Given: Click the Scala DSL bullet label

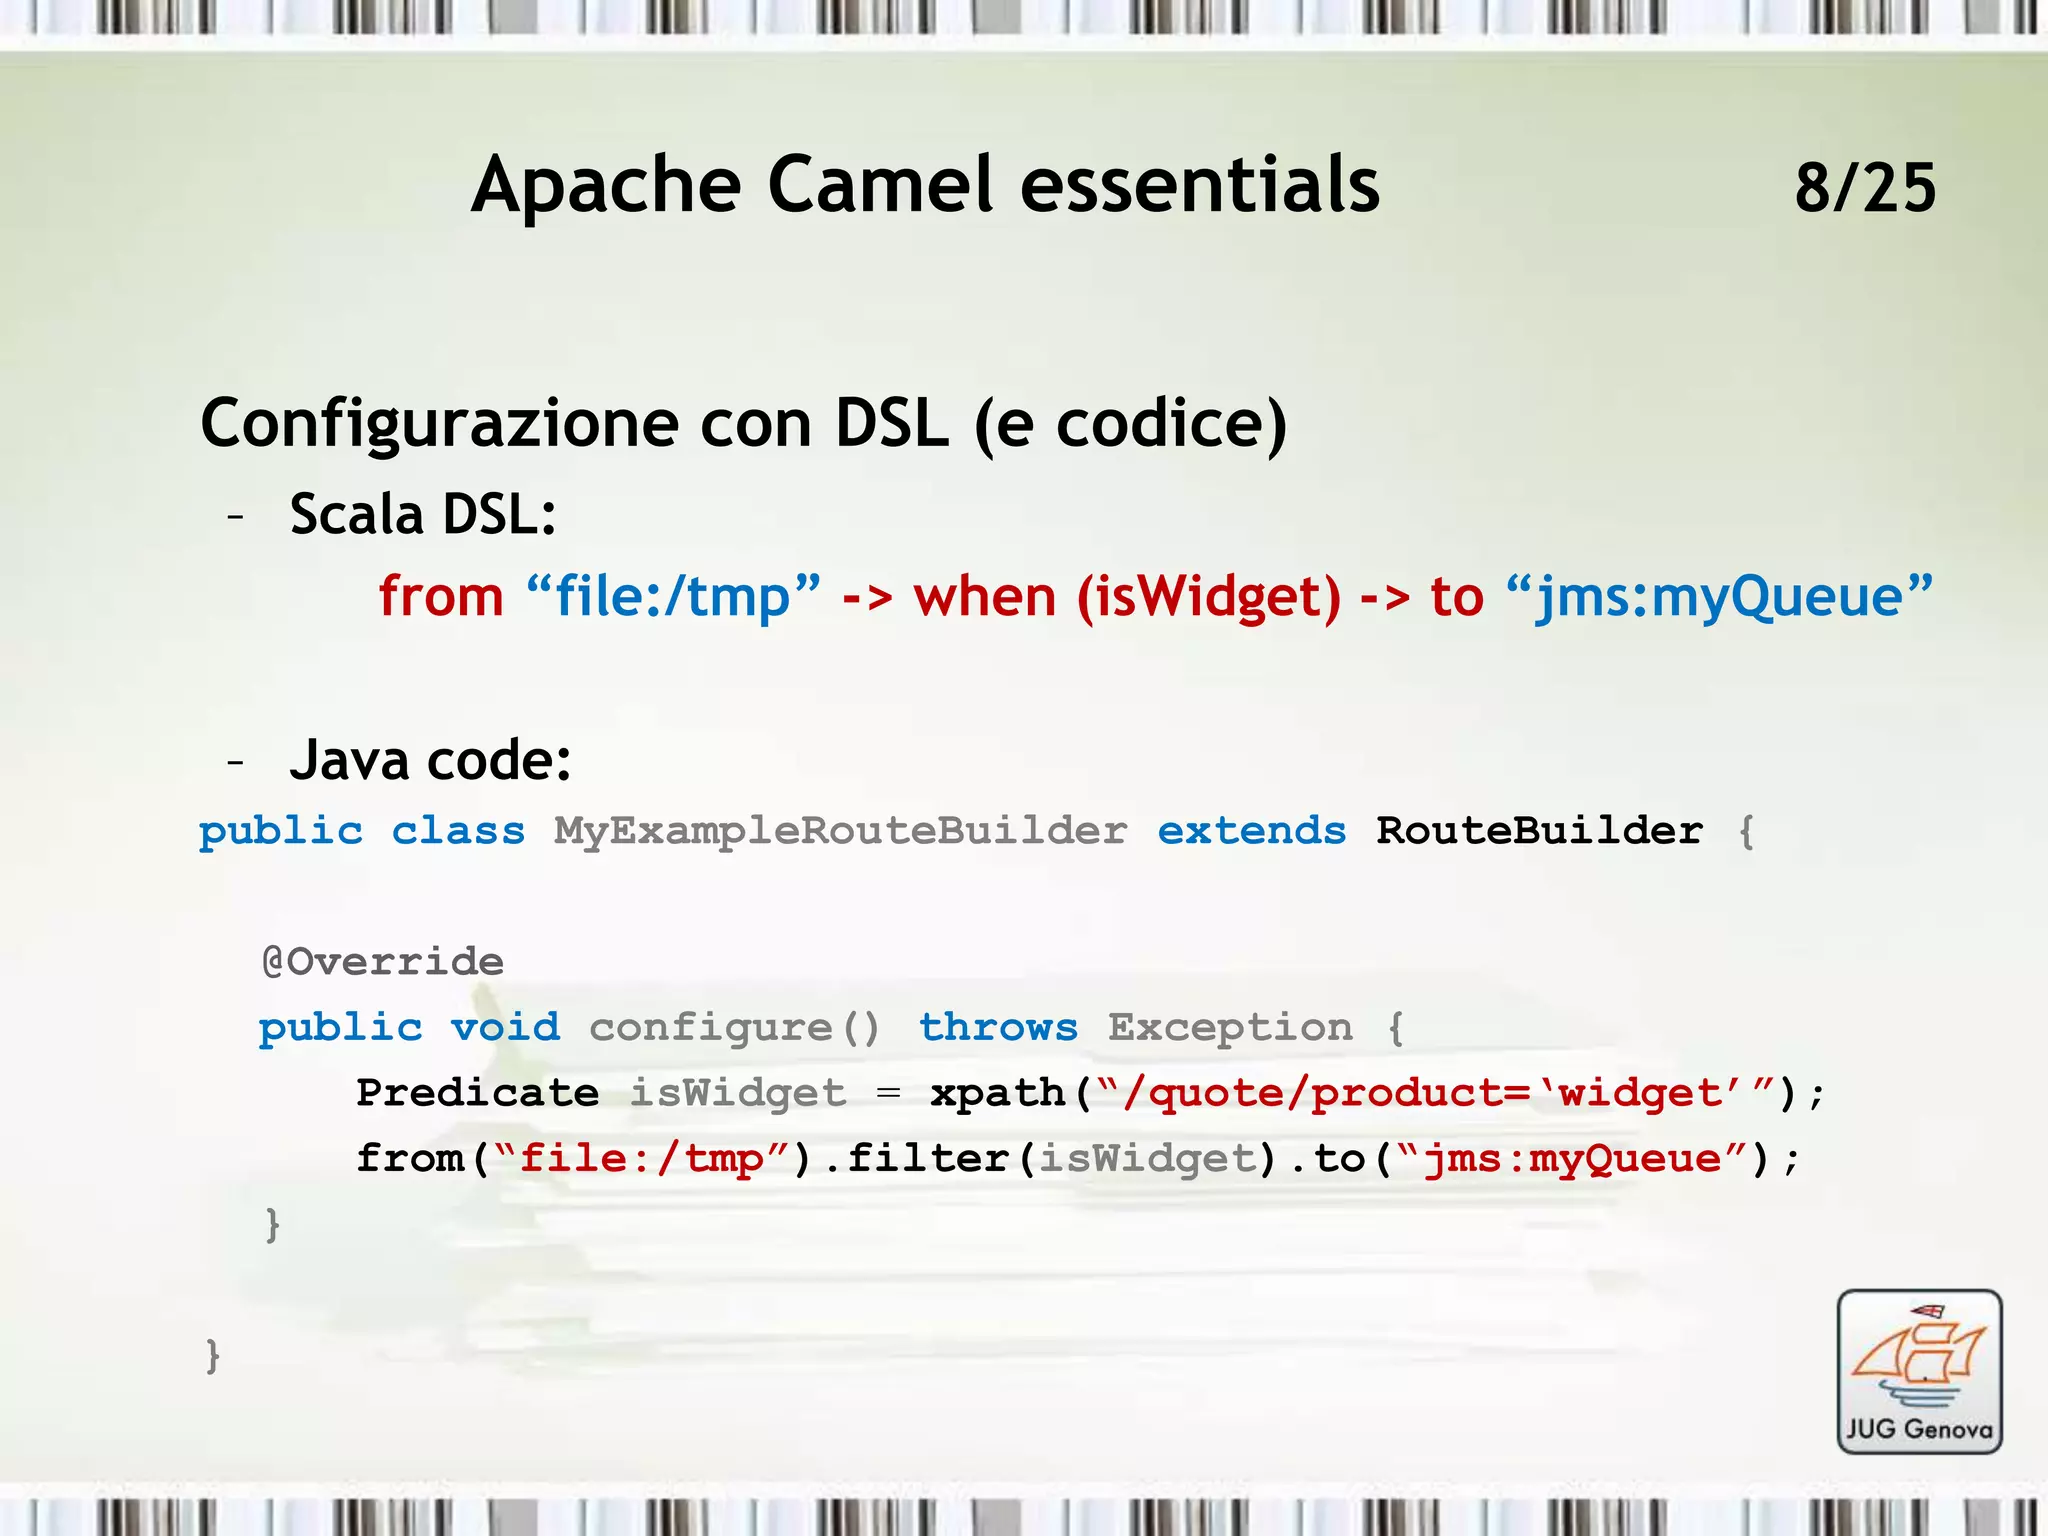Looking at the screenshot, I should click(422, 516).
